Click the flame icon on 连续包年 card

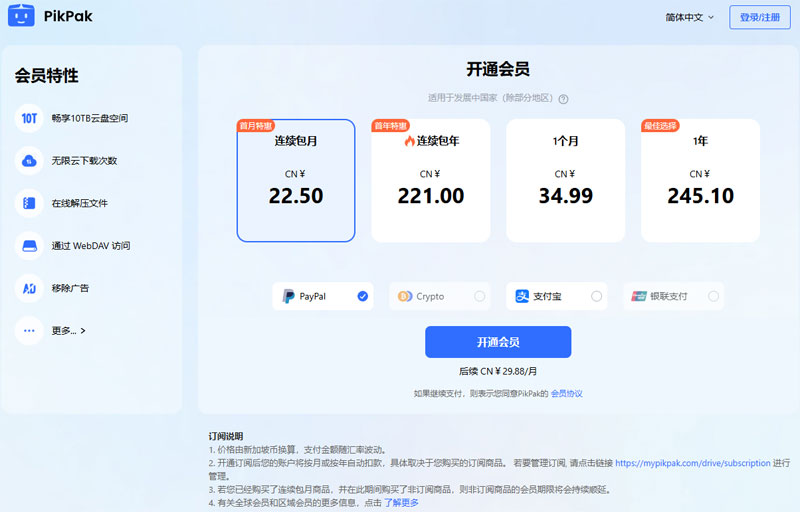(409, 141)
